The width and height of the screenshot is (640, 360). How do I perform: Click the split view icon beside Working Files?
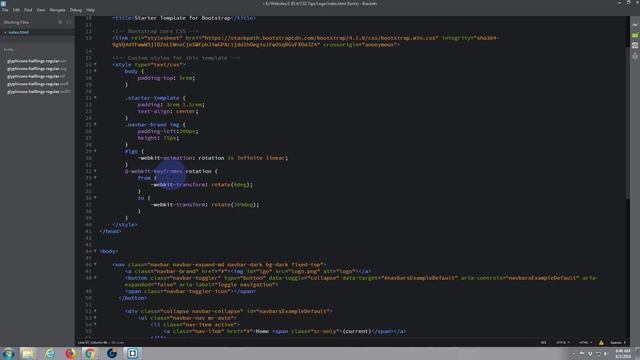coord(69,22)
